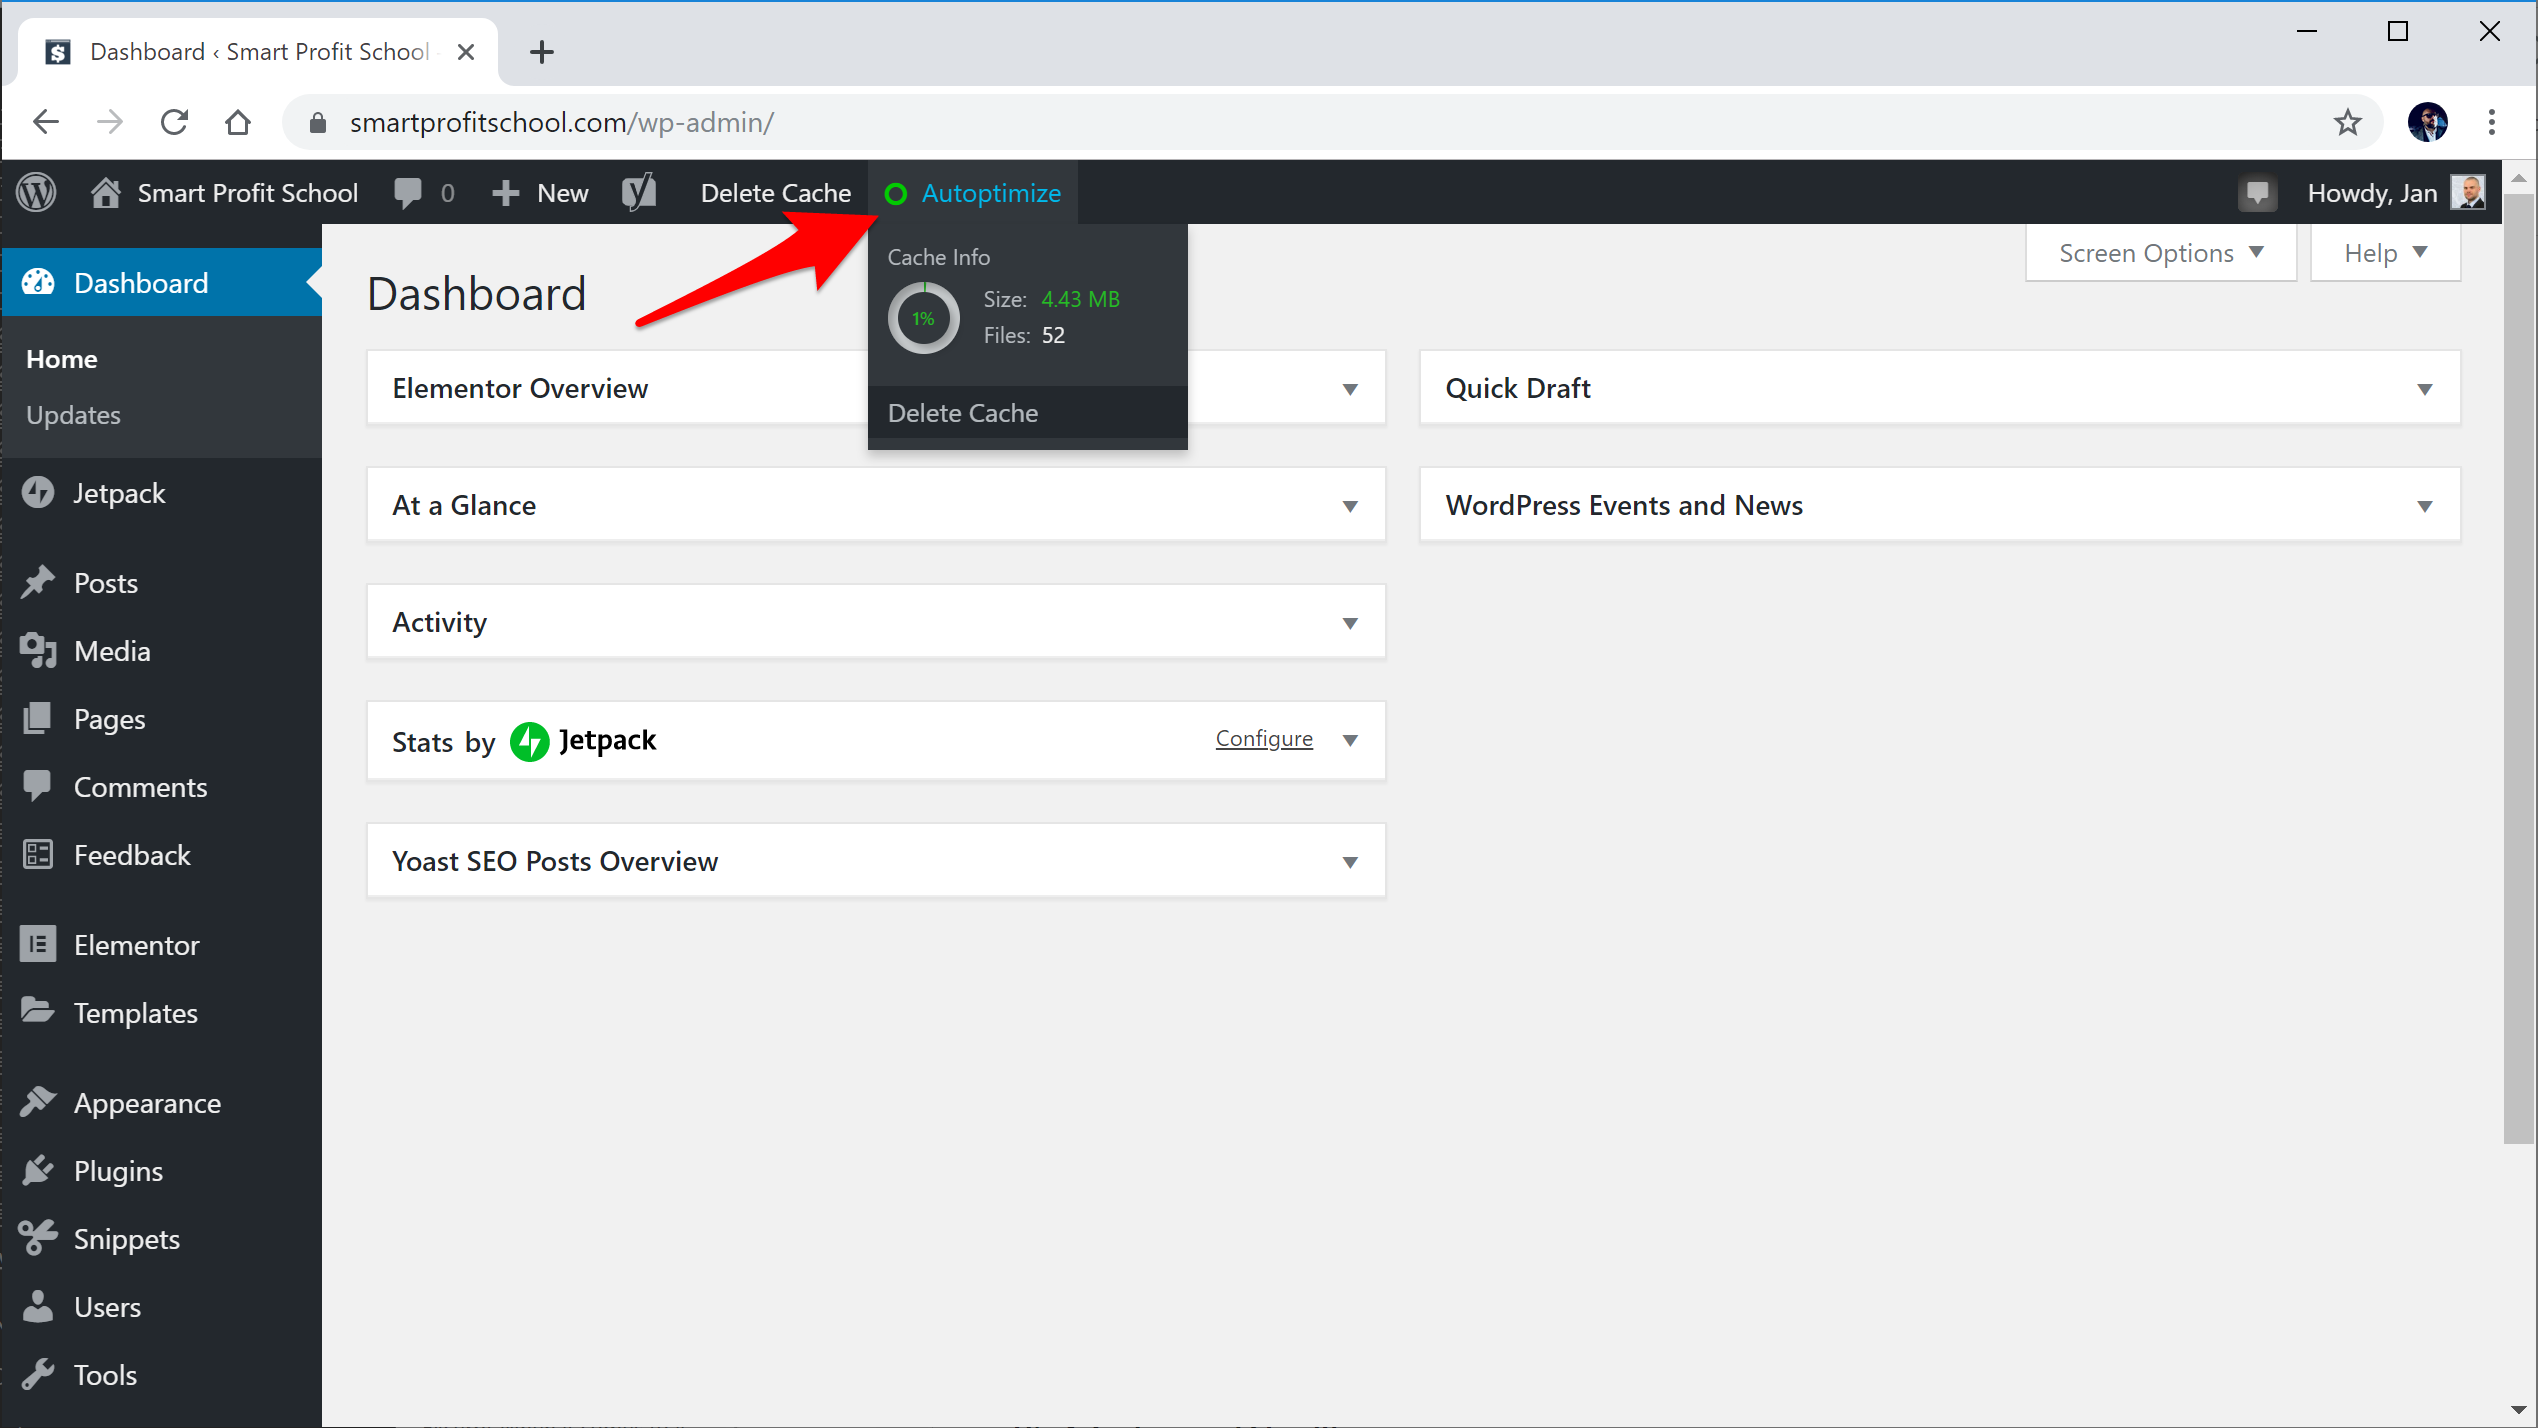Screen dimensions: 2538x1428
Task: Go to the browser home page
Action: [x=238, y=122]
